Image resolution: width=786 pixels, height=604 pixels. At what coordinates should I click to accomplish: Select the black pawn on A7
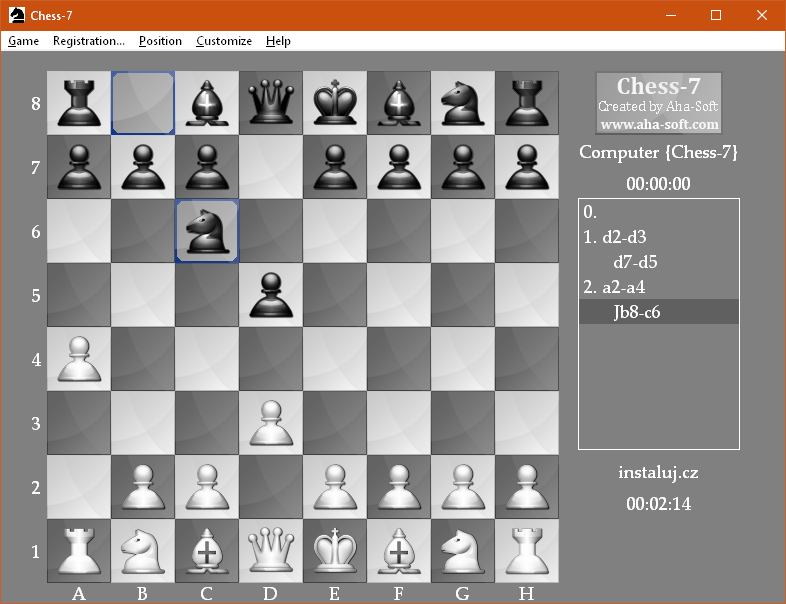pos(79,167)
